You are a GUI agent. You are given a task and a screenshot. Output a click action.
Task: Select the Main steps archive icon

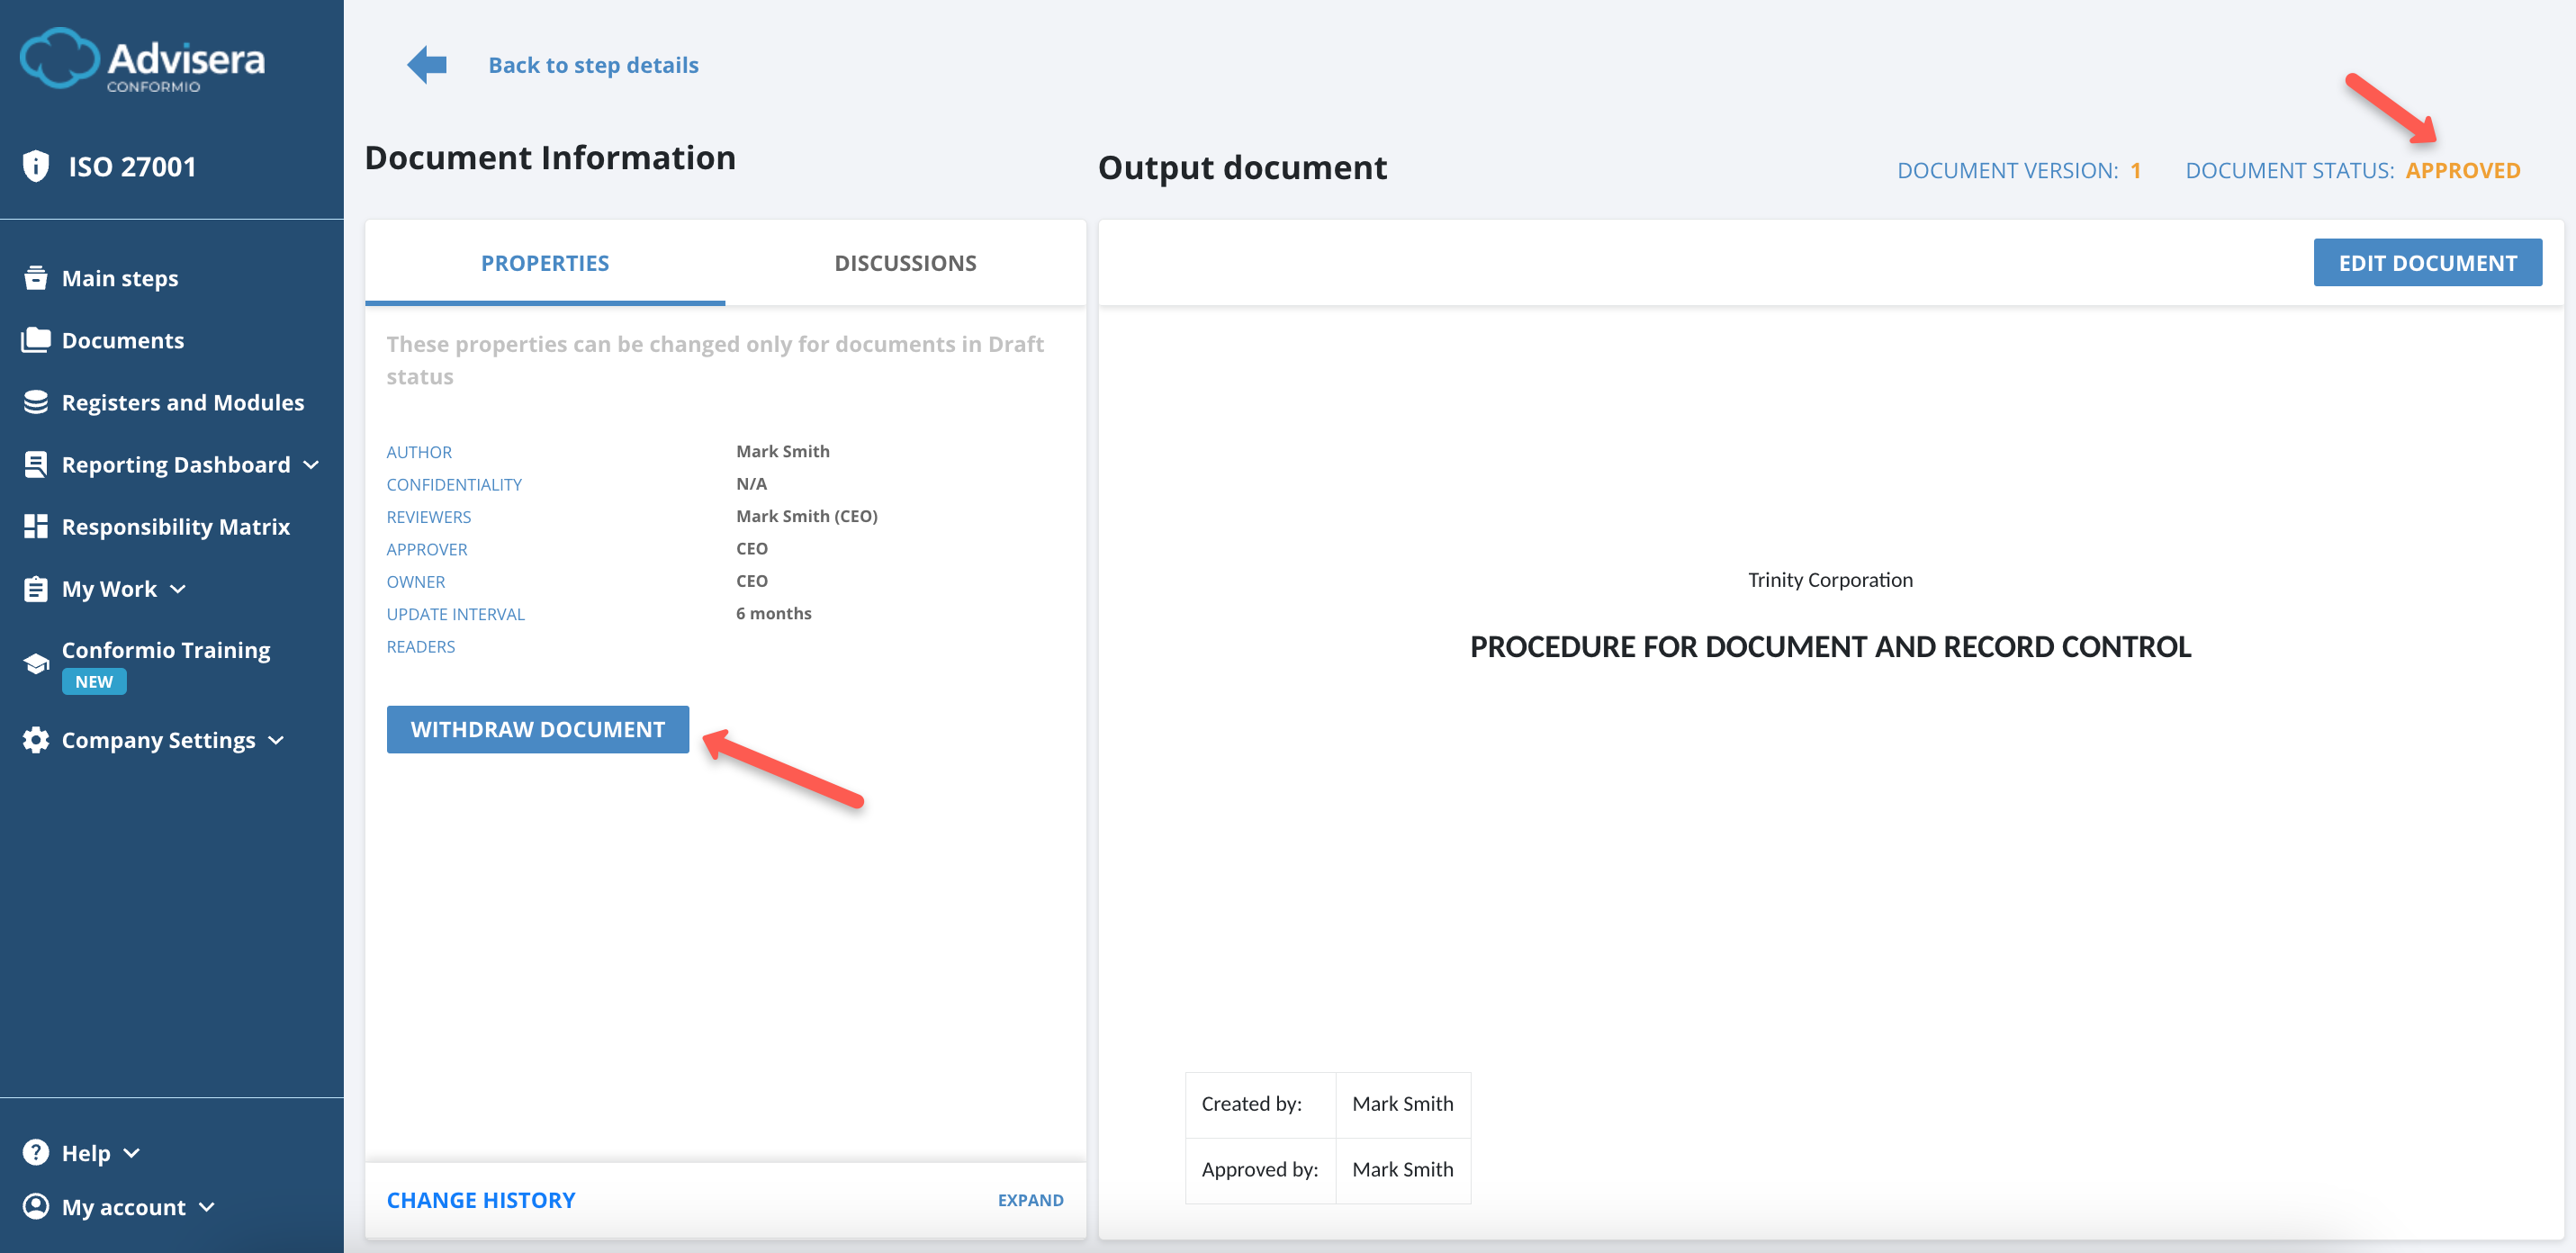35,277
